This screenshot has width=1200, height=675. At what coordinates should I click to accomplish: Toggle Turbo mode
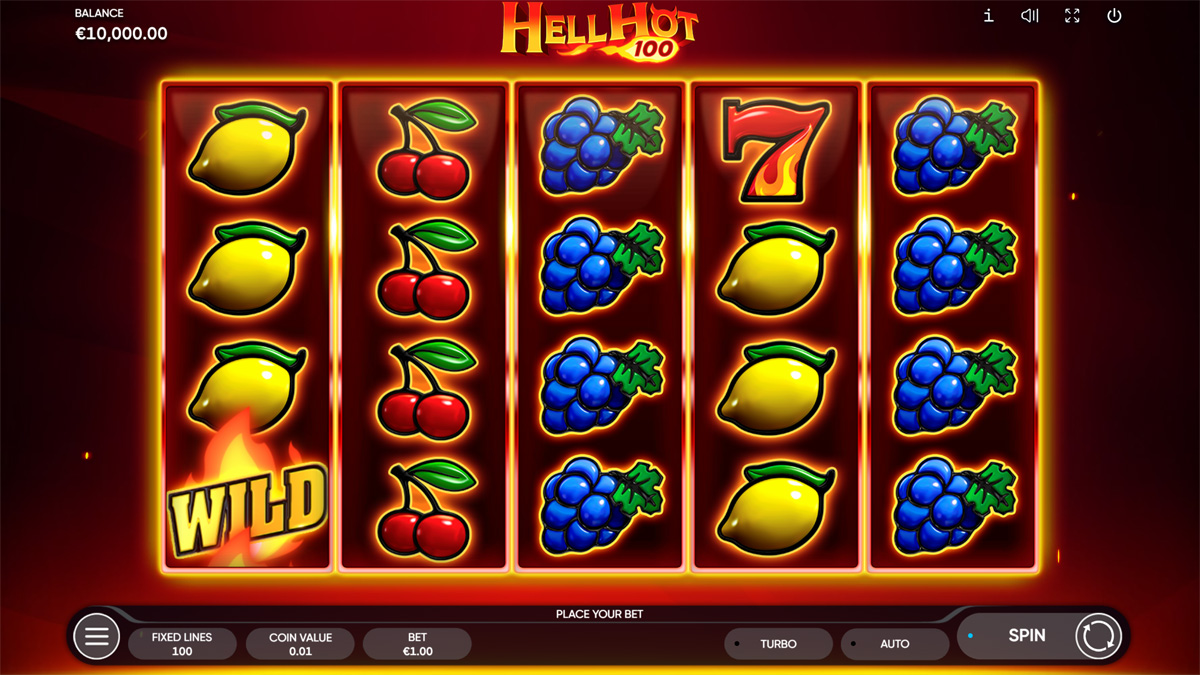coord(778,644)
